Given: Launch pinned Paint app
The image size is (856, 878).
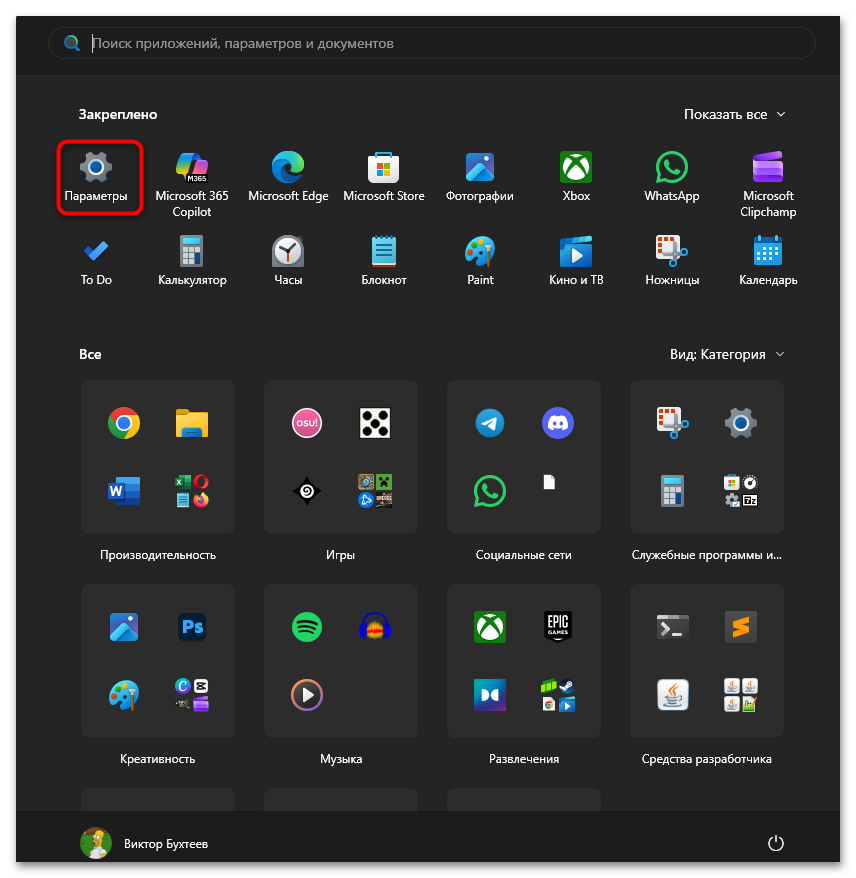Looking at the screenshot, I should coord(480,261).
